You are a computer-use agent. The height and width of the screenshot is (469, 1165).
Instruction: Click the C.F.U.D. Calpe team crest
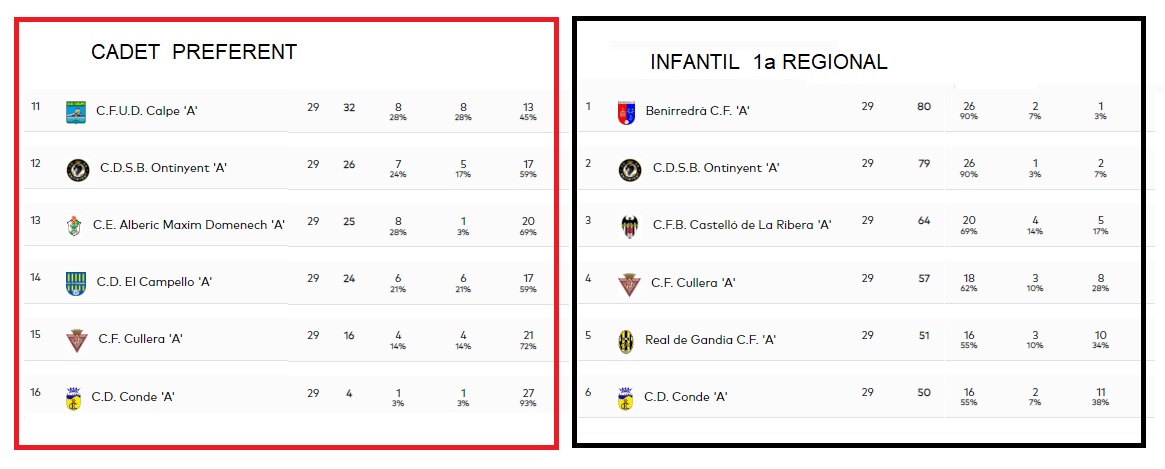pos(76,111)
